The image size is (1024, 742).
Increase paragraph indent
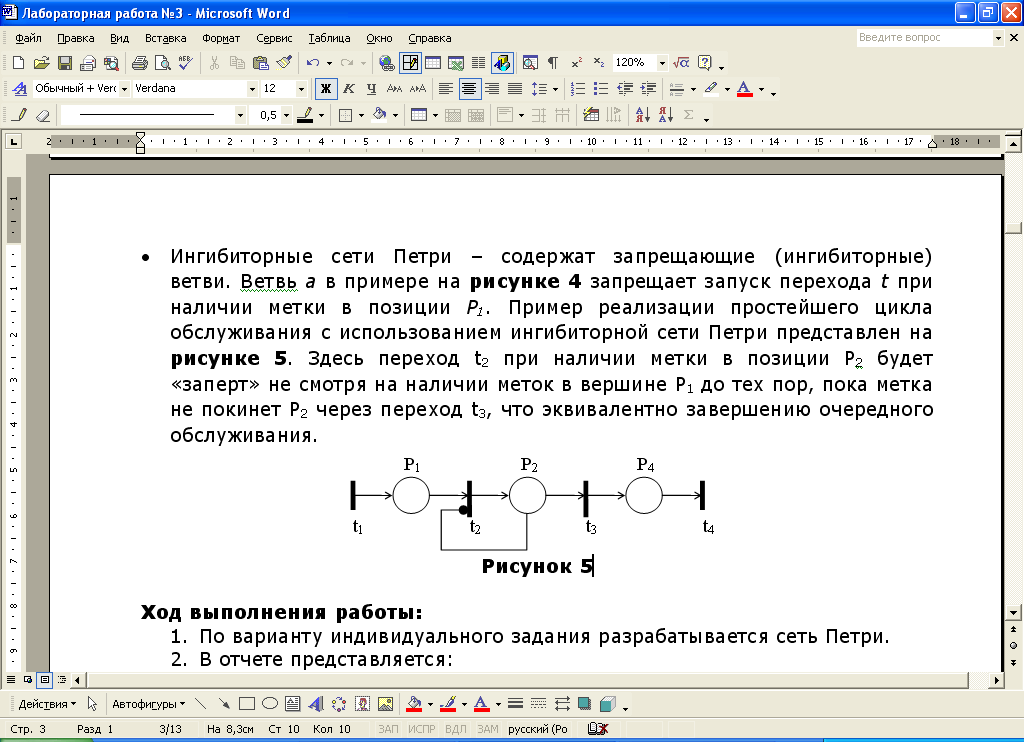pyautogui.click(x=648, y=89)
